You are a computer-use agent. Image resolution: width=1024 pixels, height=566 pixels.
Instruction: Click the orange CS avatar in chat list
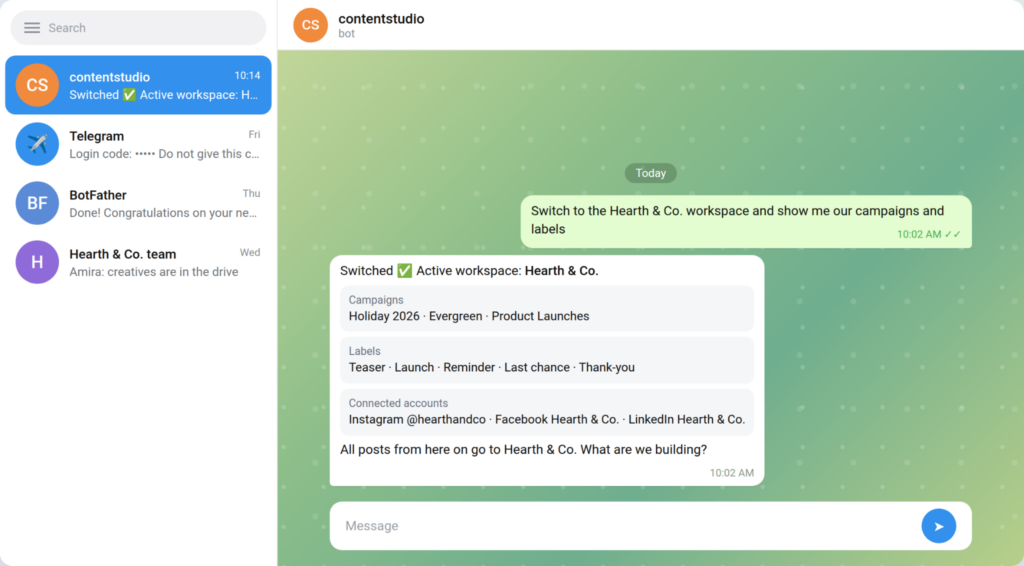[37, 85]
